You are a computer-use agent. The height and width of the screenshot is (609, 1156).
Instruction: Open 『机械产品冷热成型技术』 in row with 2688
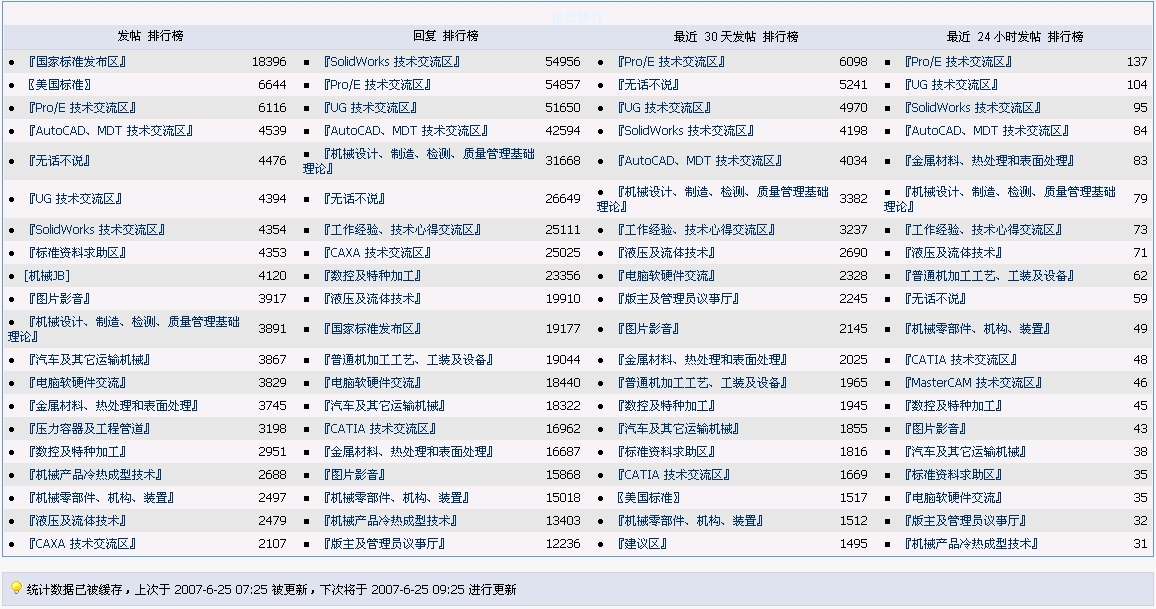pos(95,475)
